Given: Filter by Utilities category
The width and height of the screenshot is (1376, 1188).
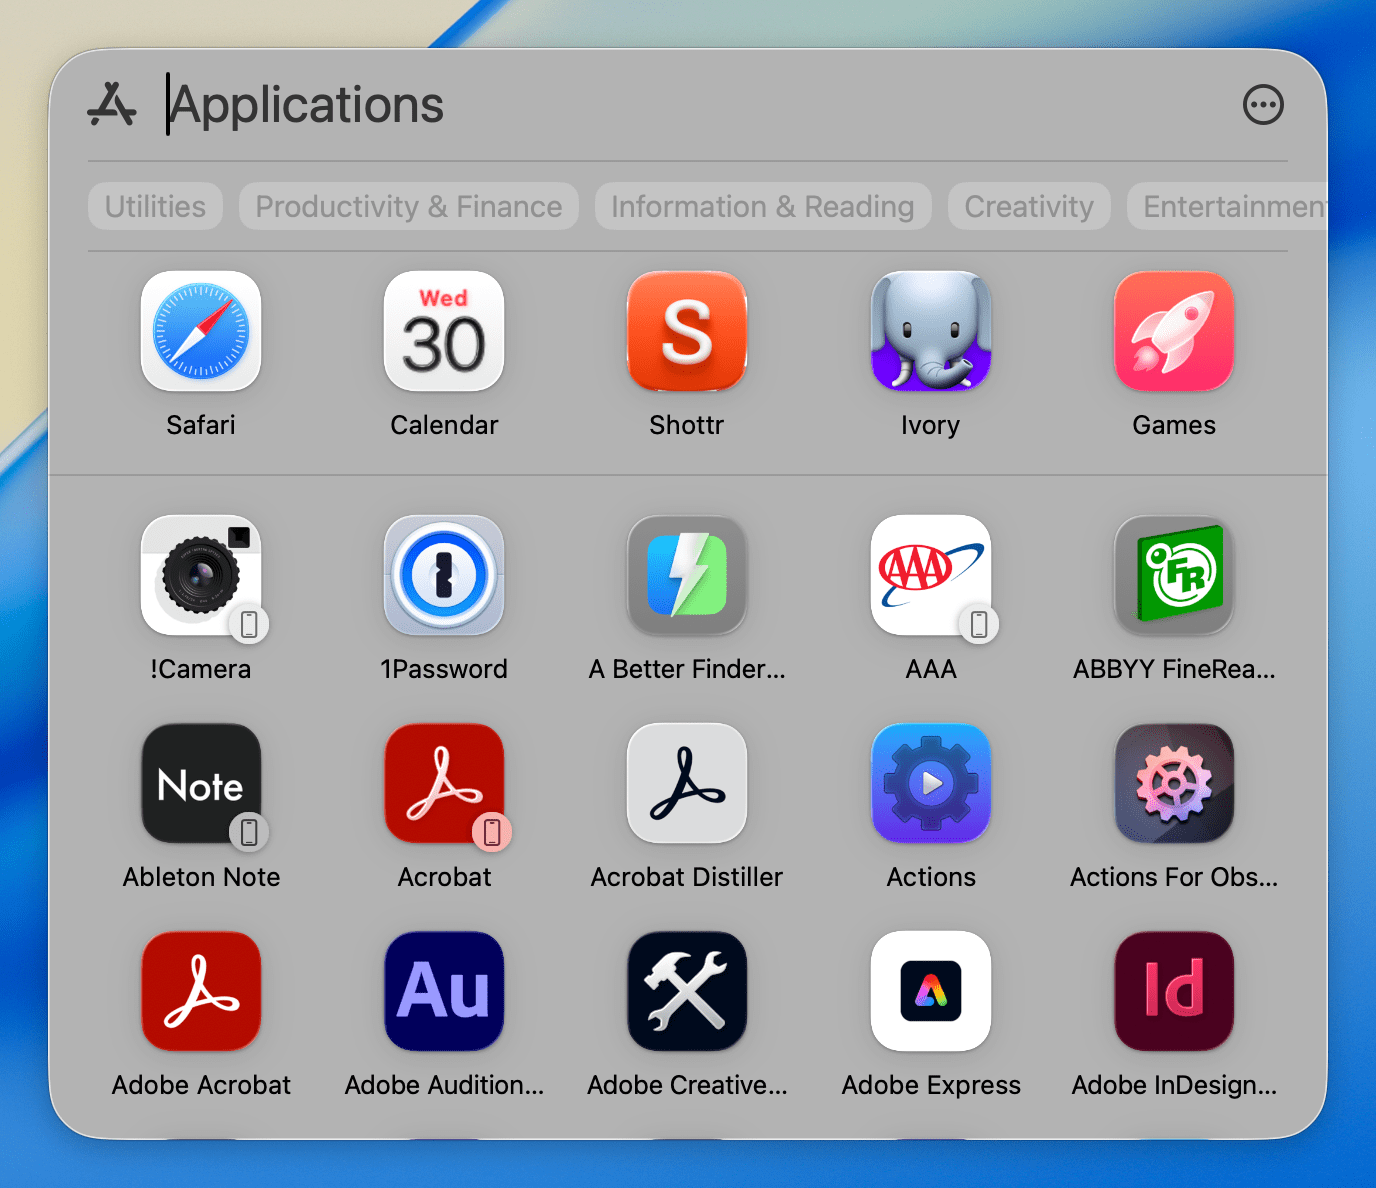Looking at the screenshot, I should (155, 206).
